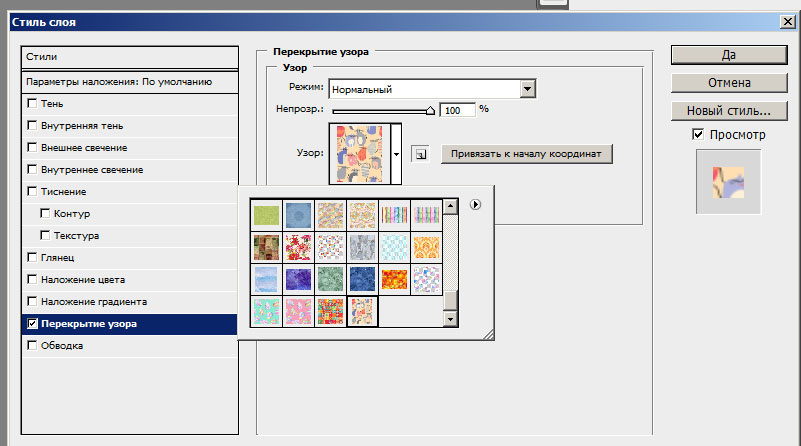Click the pattern list scrollbar thumb
Viewport: 801px width, 446px height.
click(x=450, y=300)
